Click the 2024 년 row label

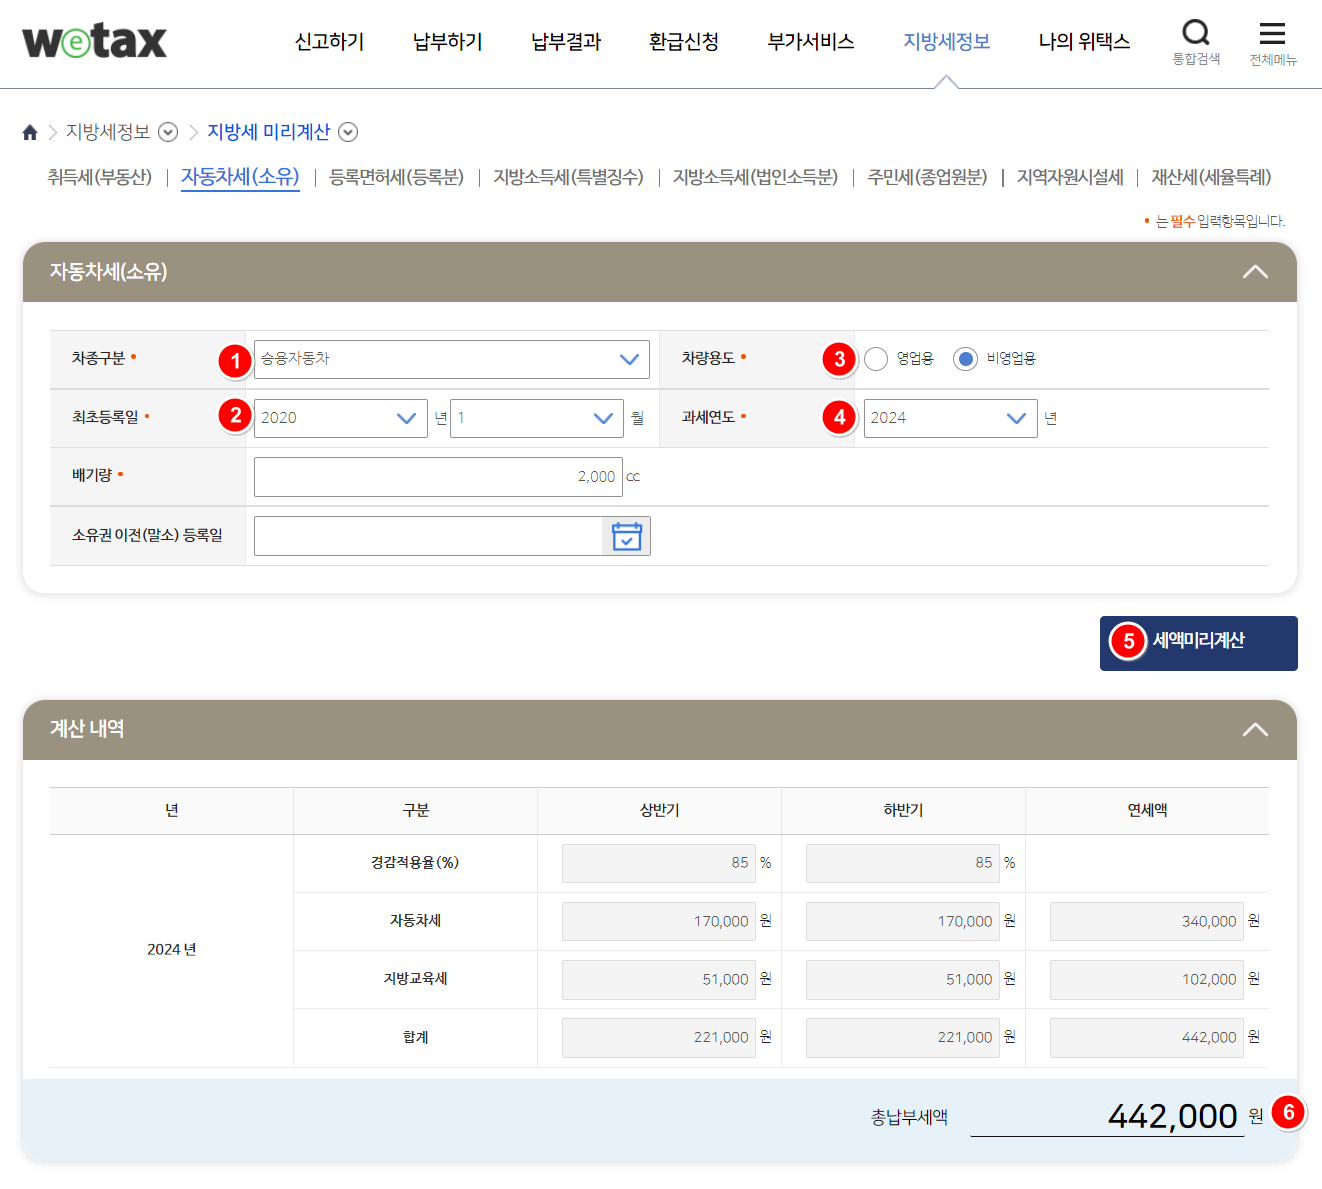172,950
